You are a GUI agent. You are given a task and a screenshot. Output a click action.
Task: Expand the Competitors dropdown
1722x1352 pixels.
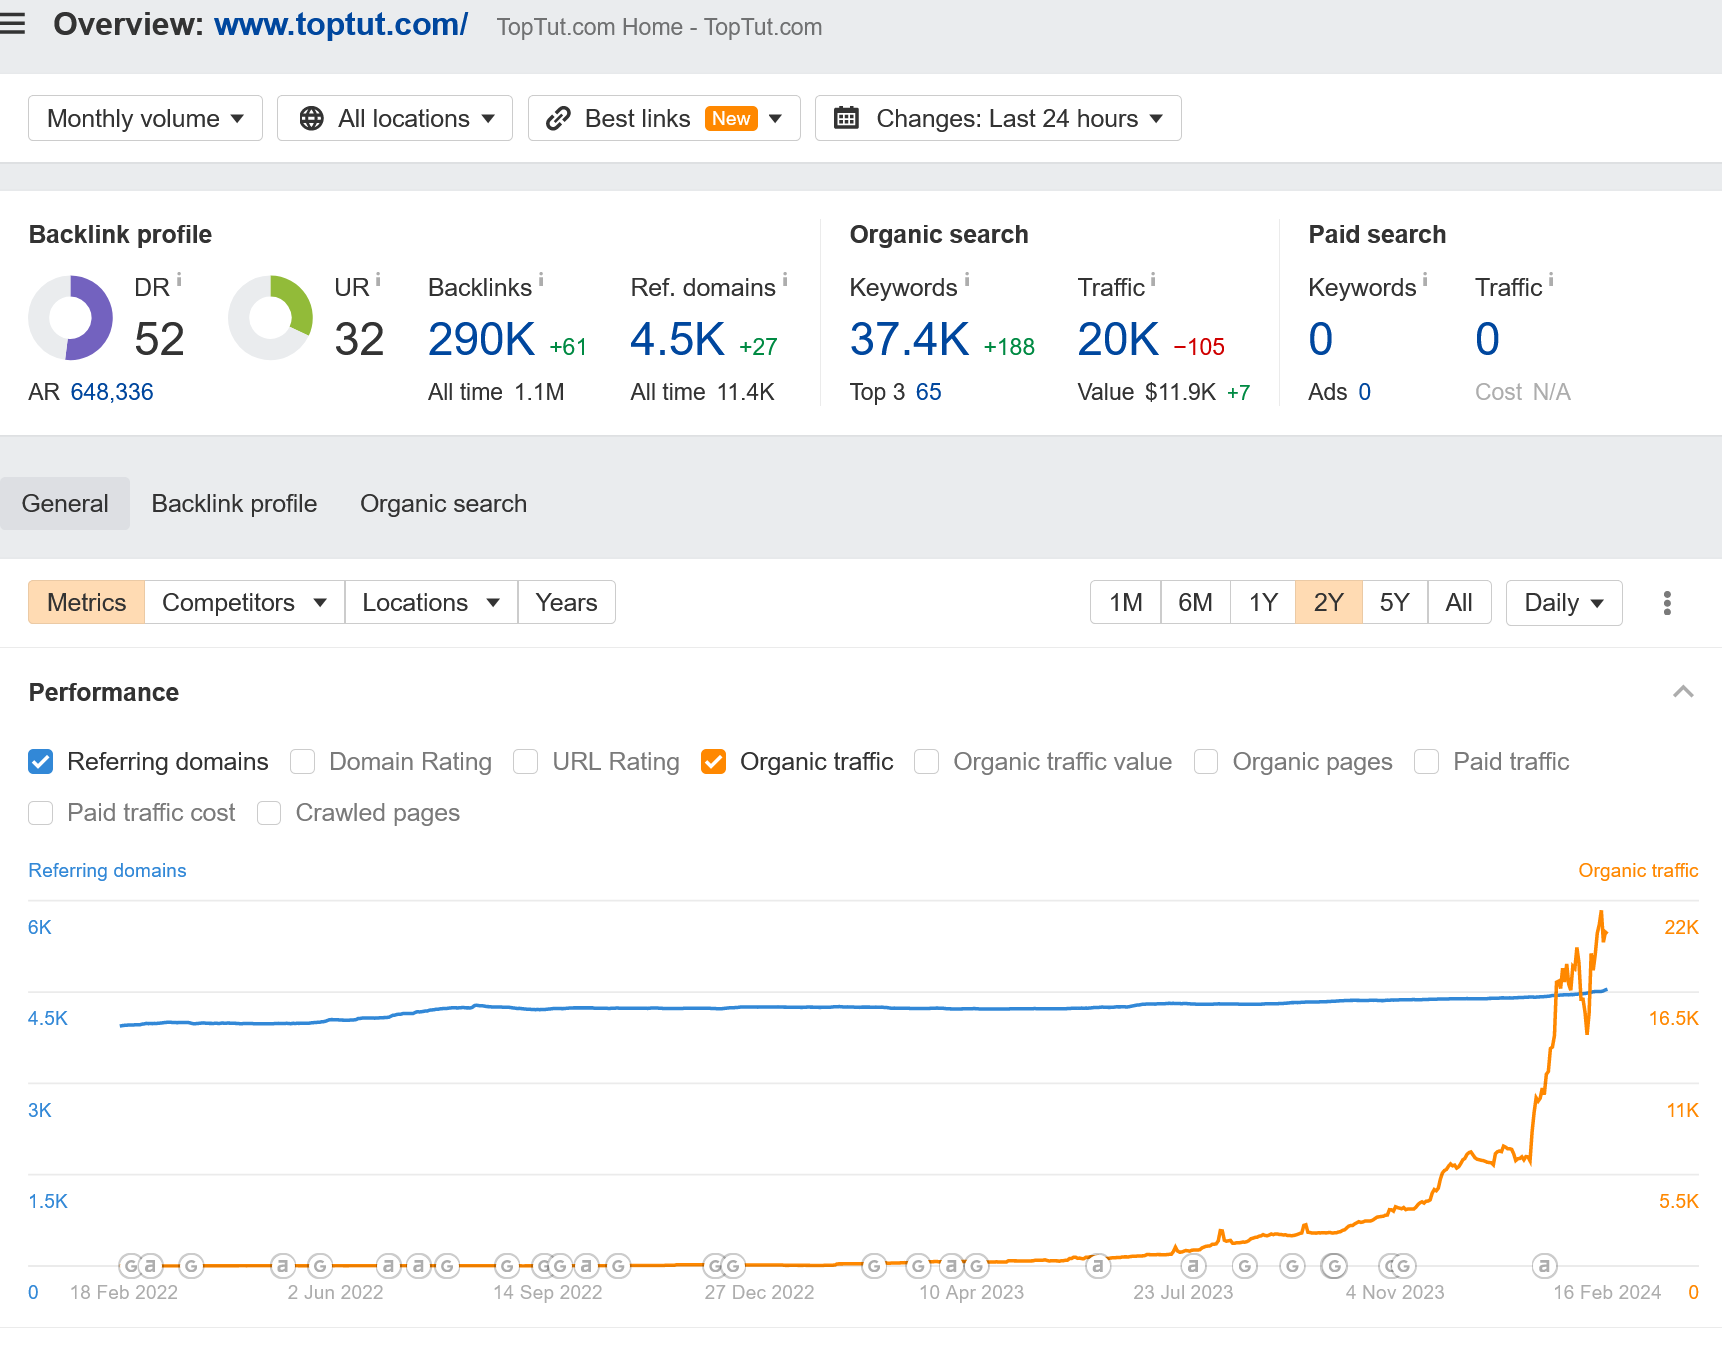pos(243,602)
